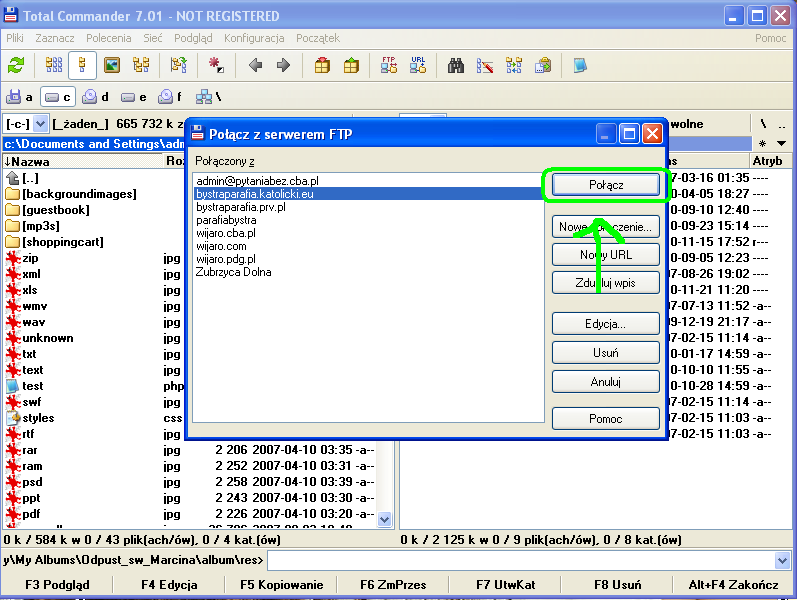Click the forward arrow toolbar icon
Viewport: 798px width, 601px height.
pos(283,65)
